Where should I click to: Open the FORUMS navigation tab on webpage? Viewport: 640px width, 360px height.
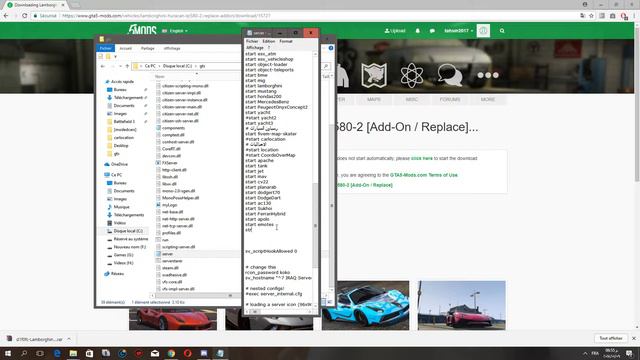(x=450, y=100)
